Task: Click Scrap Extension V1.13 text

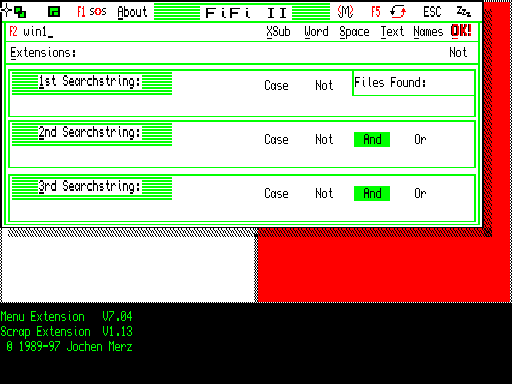Action: point(66,331)
